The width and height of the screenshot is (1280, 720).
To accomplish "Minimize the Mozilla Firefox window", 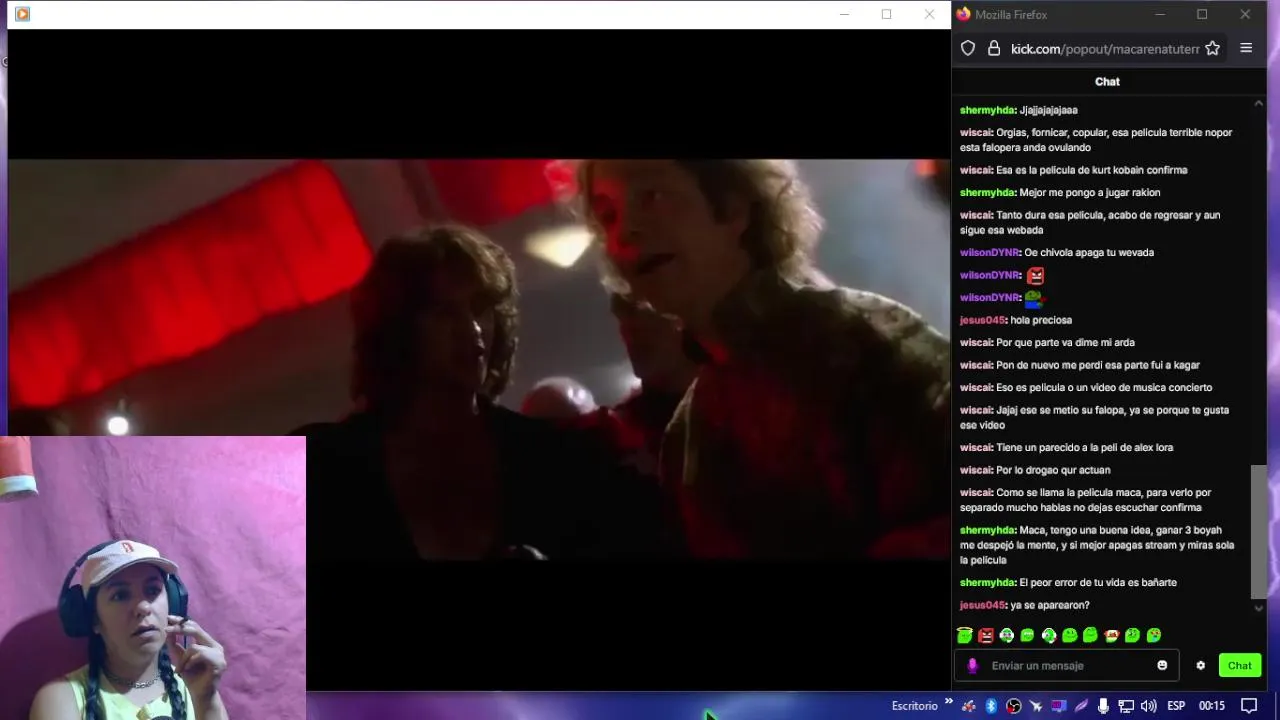I will pyautogui.click(x=1160, y=14).
